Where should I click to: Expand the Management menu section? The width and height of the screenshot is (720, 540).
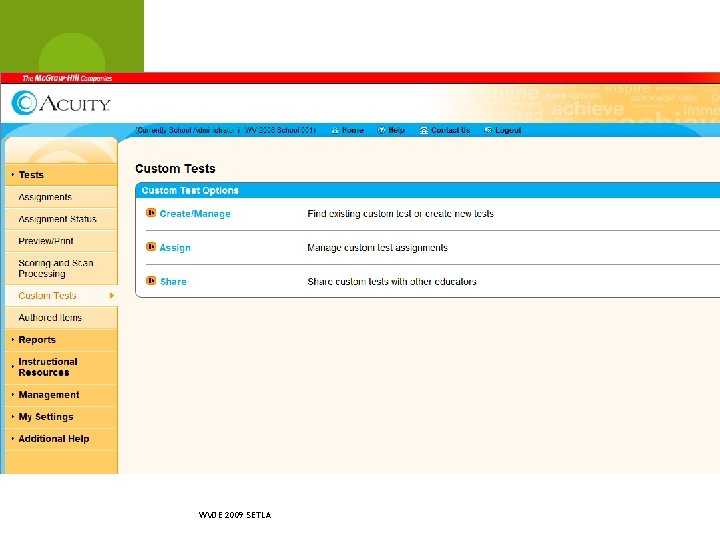point(62,395)
